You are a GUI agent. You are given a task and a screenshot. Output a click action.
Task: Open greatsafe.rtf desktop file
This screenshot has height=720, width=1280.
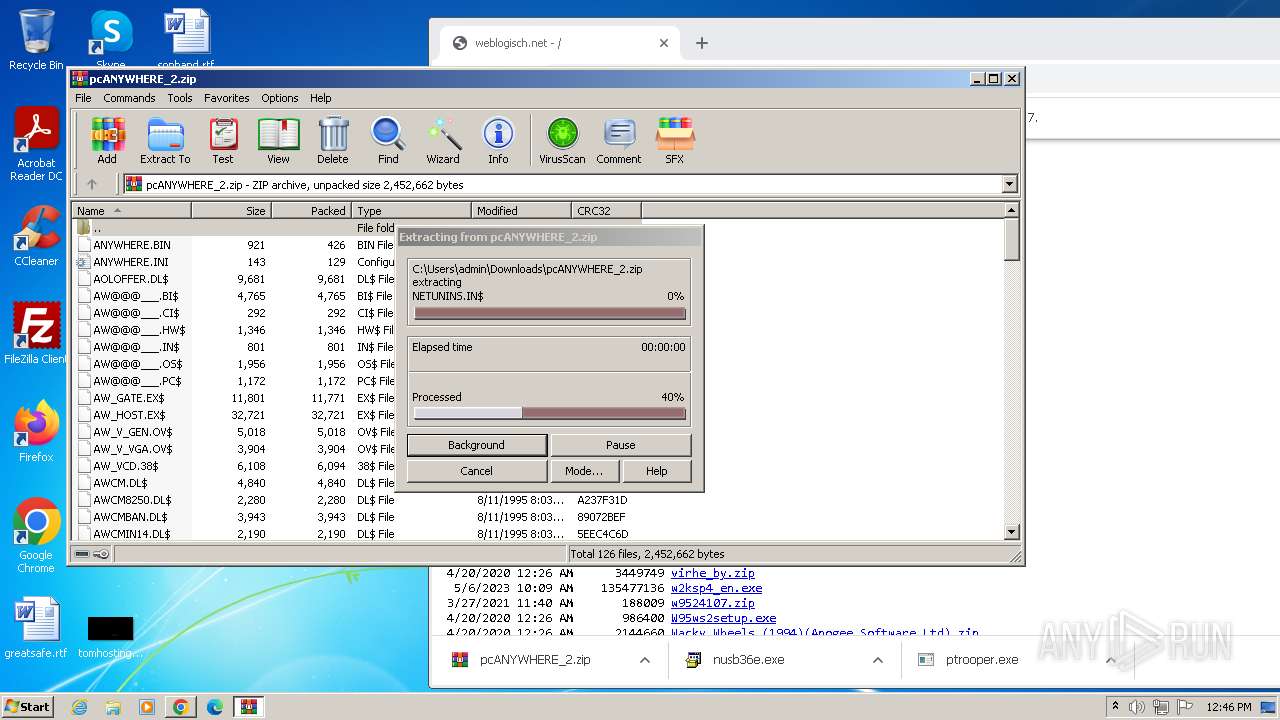(36, 628)
